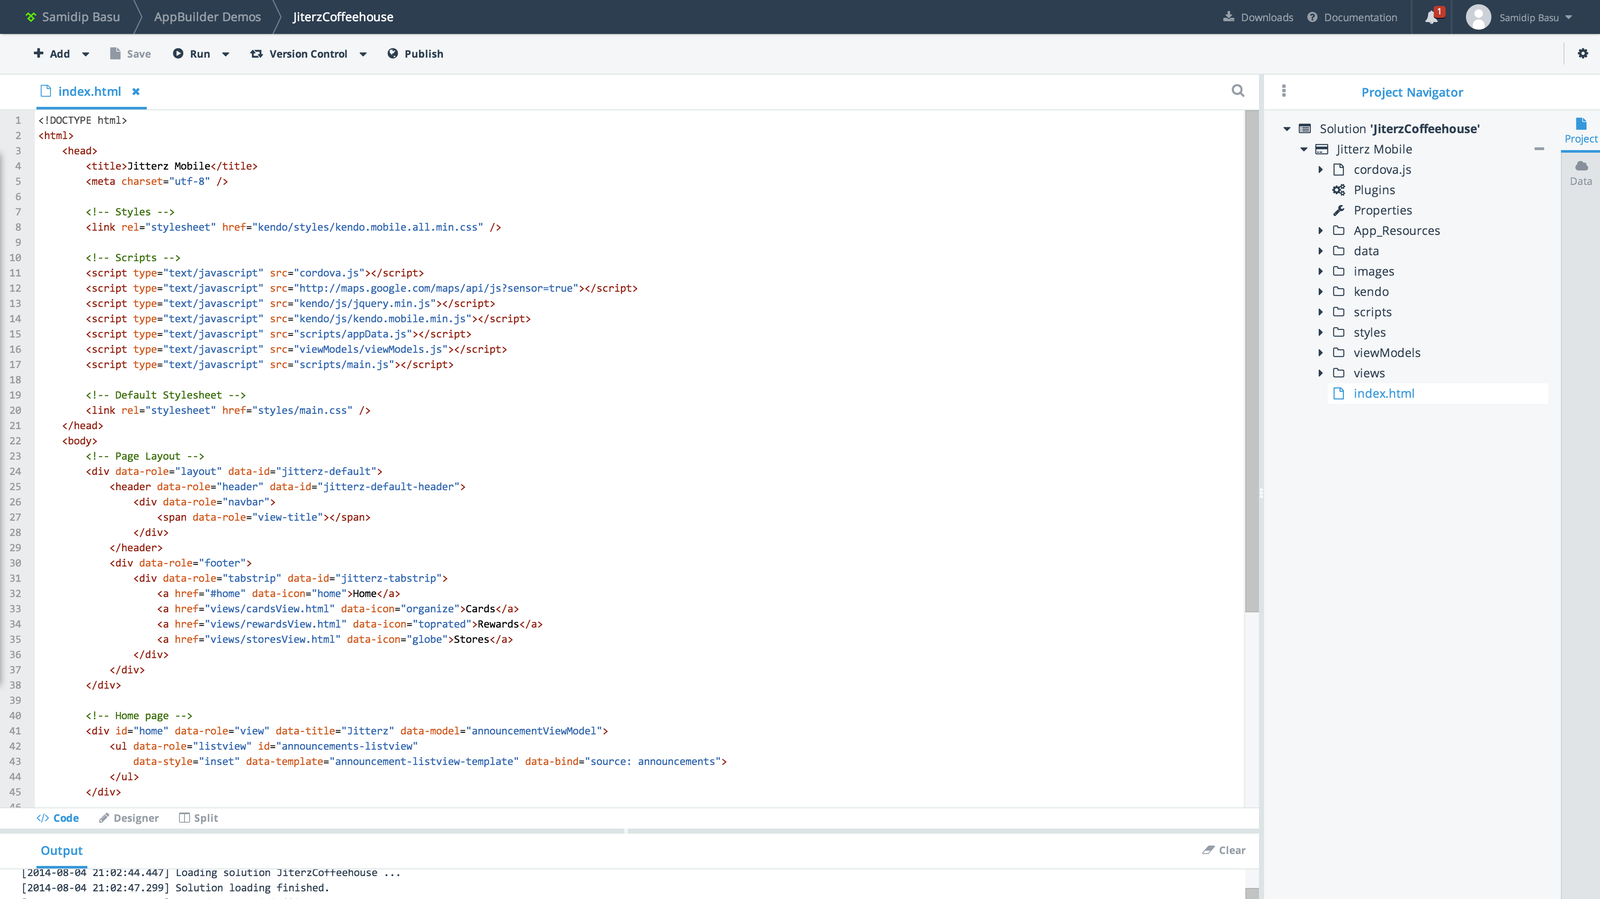
Task: Click the Output panel scrollbar
Action: (x=1252, y=893)
